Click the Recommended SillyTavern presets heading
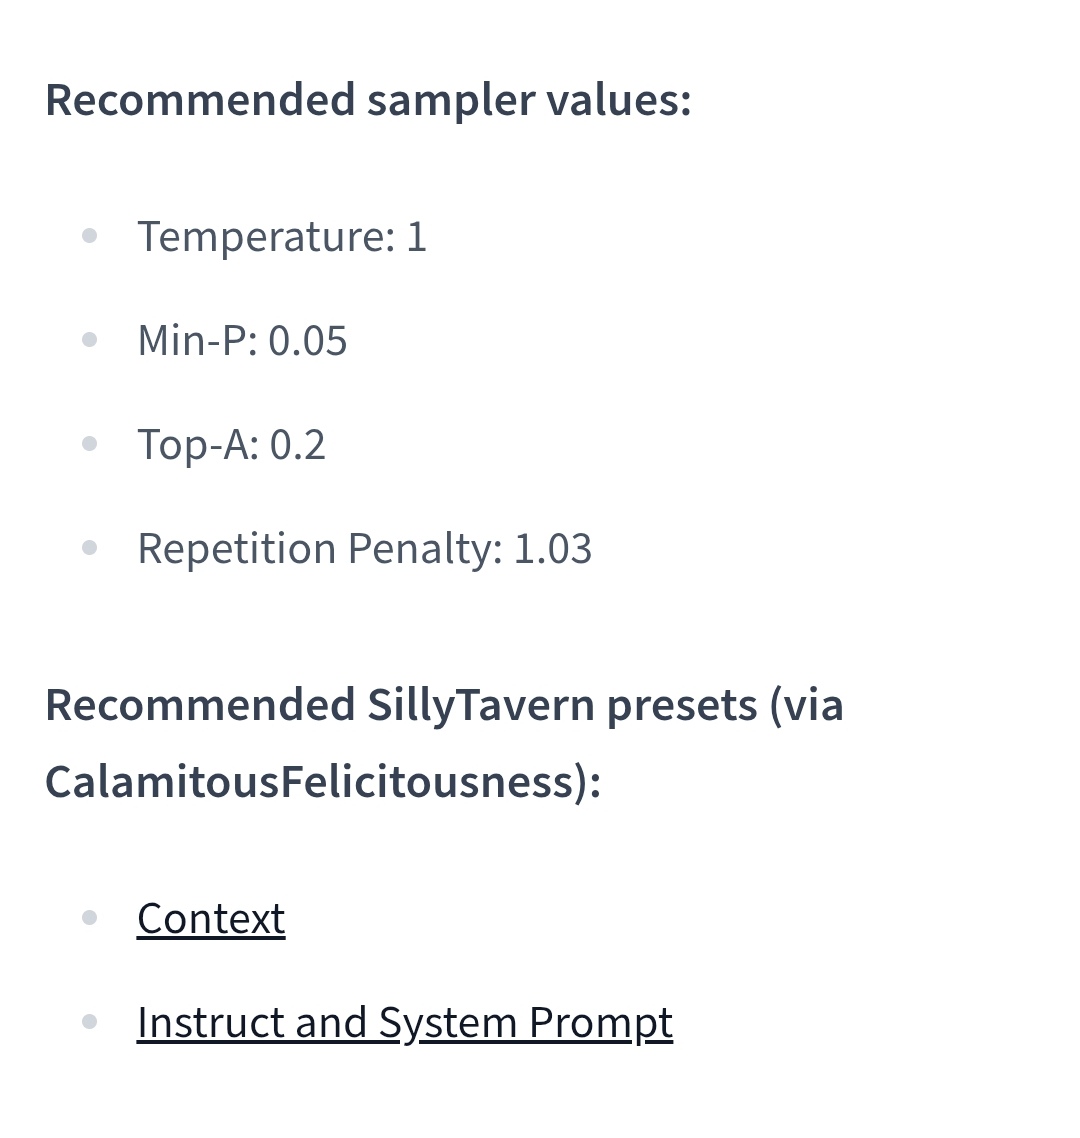Image resolution: width=1080 pixels, height=1138 pixels. (x=444, y=743)
